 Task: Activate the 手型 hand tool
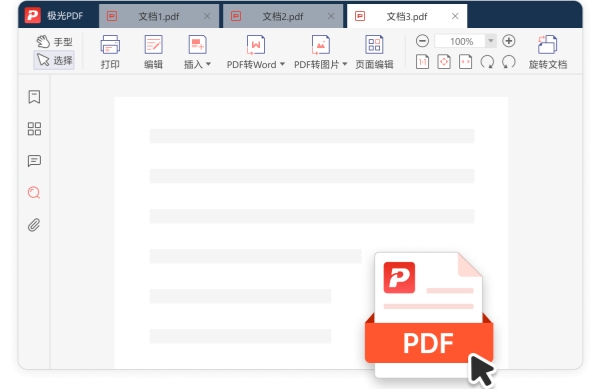coord(54,41)
